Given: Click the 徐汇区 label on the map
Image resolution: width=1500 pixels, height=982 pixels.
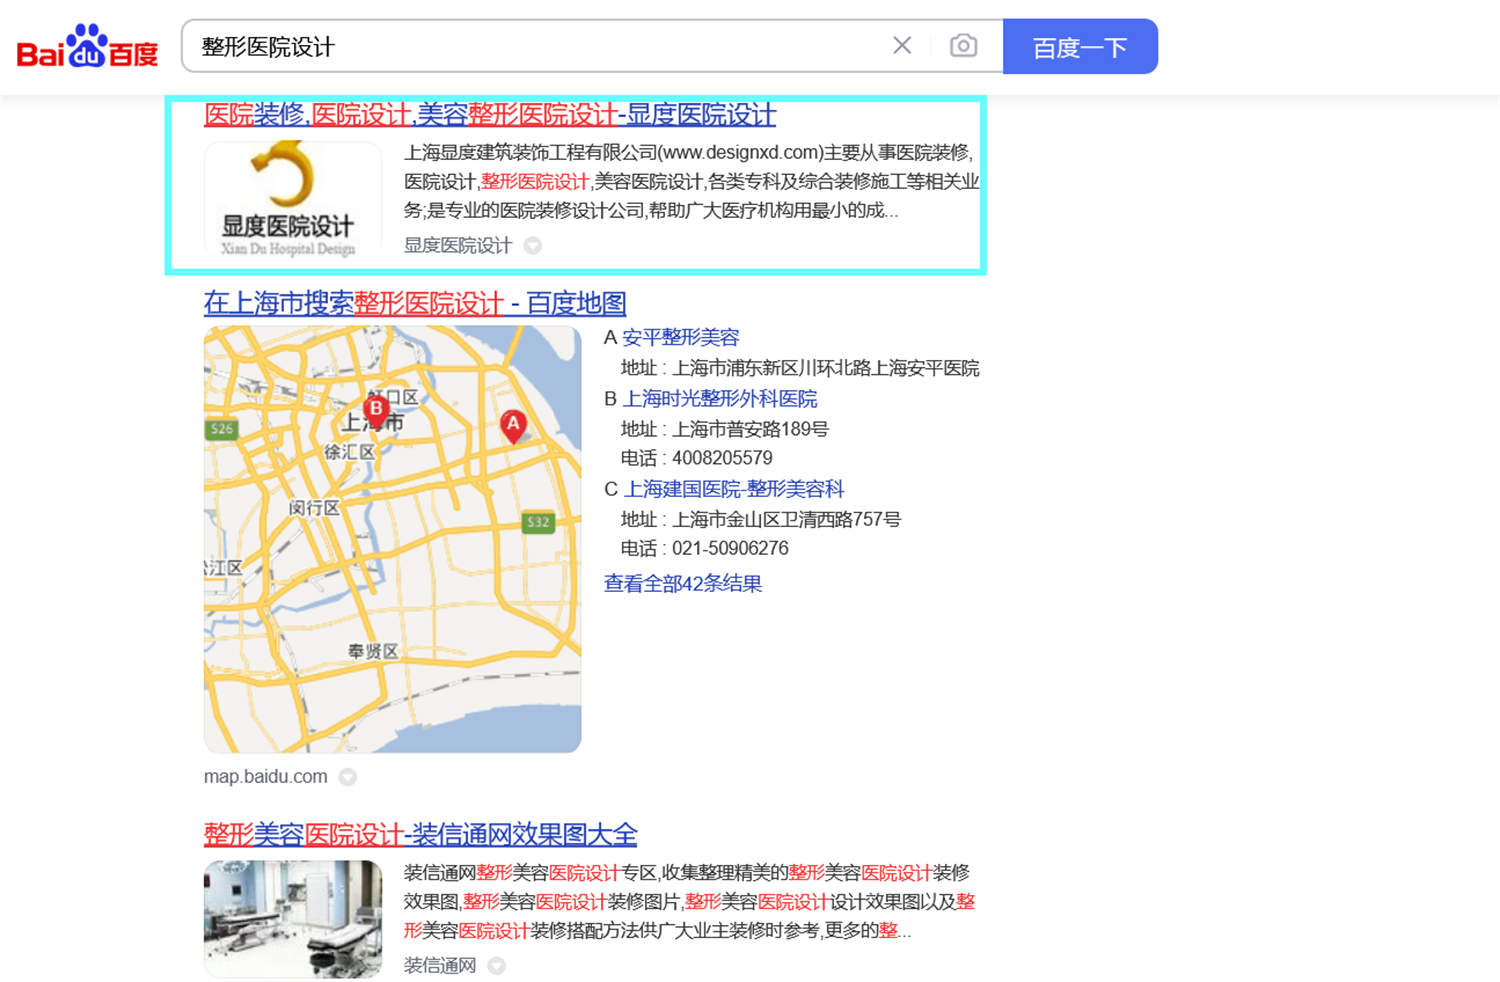Looking at the screenshot, I should [x=349, y=452].
